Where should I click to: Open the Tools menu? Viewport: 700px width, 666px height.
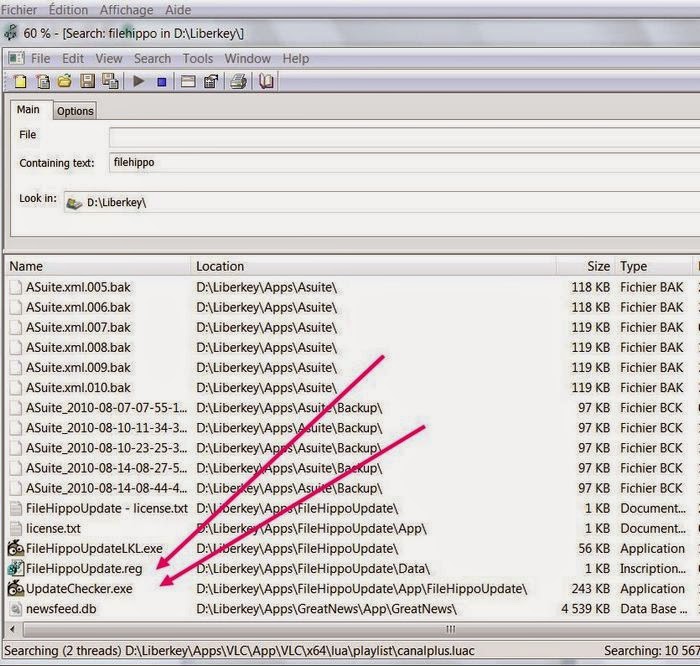point(198,58)
